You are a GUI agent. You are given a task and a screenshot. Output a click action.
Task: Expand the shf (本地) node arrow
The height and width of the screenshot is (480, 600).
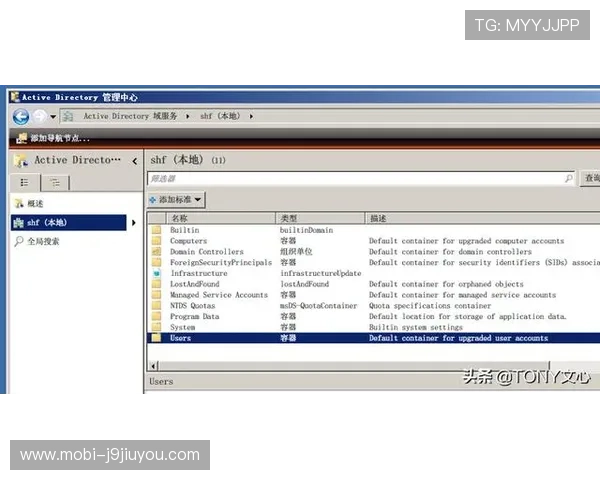pos(134,222)
